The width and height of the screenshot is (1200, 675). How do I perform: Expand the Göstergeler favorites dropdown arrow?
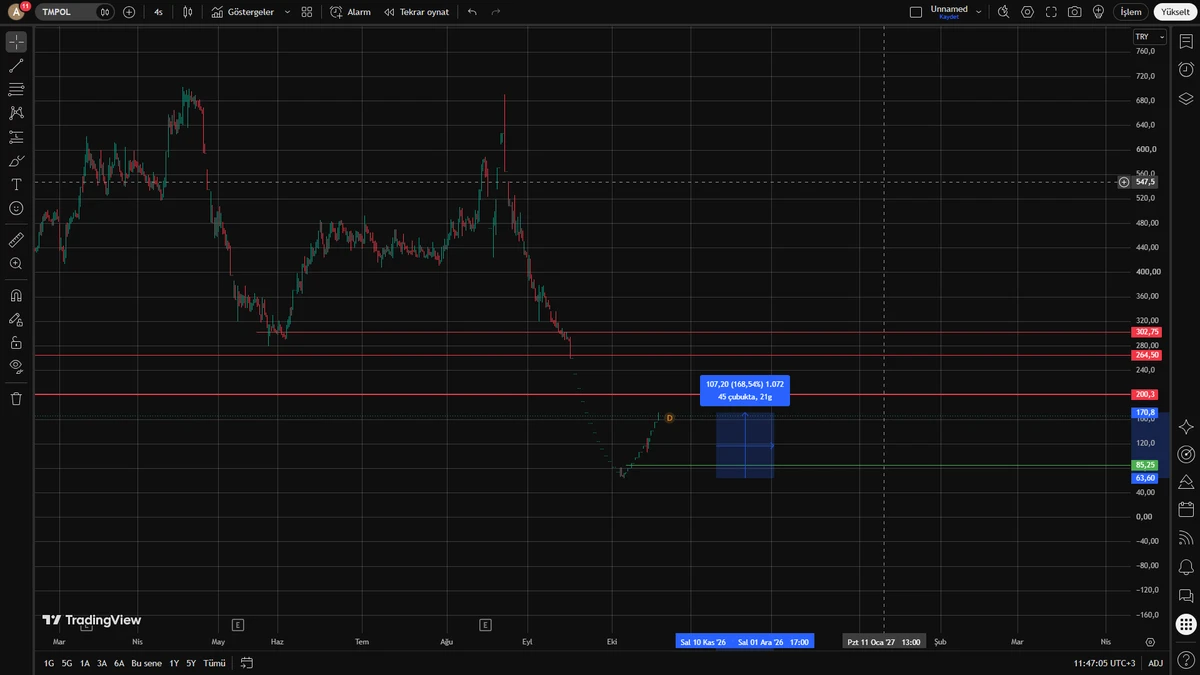point(287,12)
